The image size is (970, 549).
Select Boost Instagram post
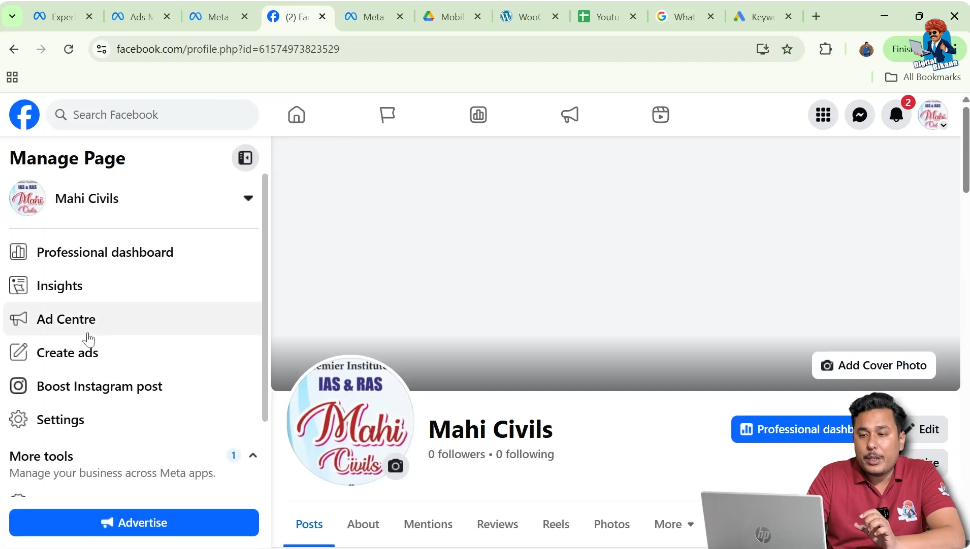click(132, 386)
